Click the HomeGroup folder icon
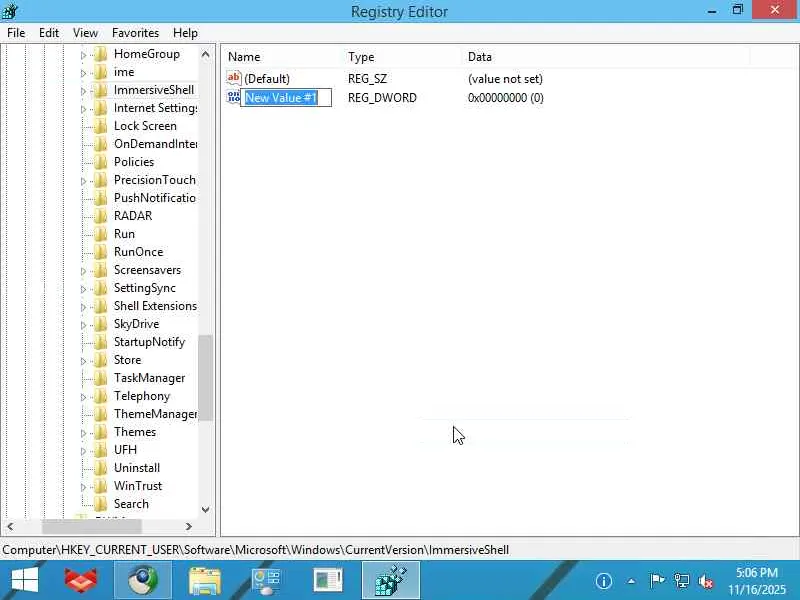 click(x=101, y=54)
